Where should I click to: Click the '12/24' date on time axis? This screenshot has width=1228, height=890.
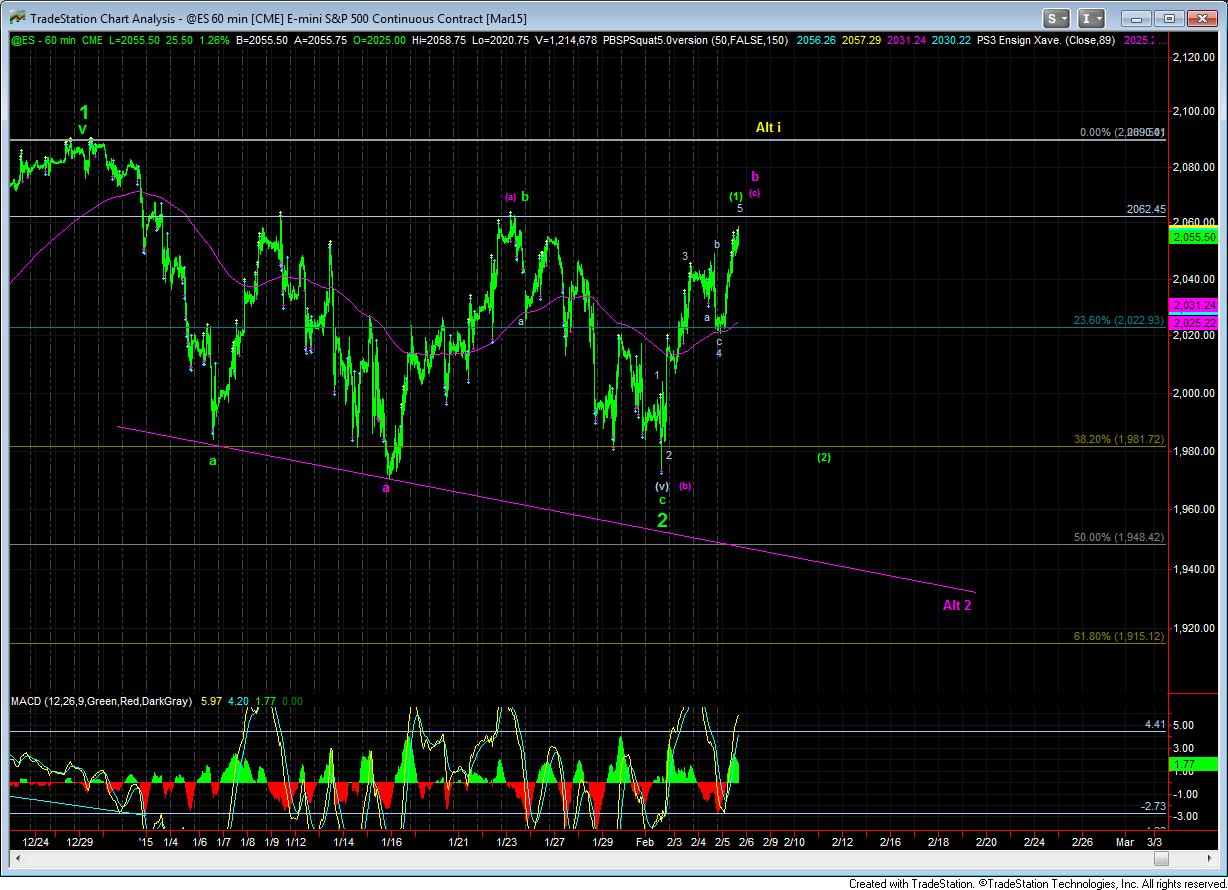click(35, 844)
